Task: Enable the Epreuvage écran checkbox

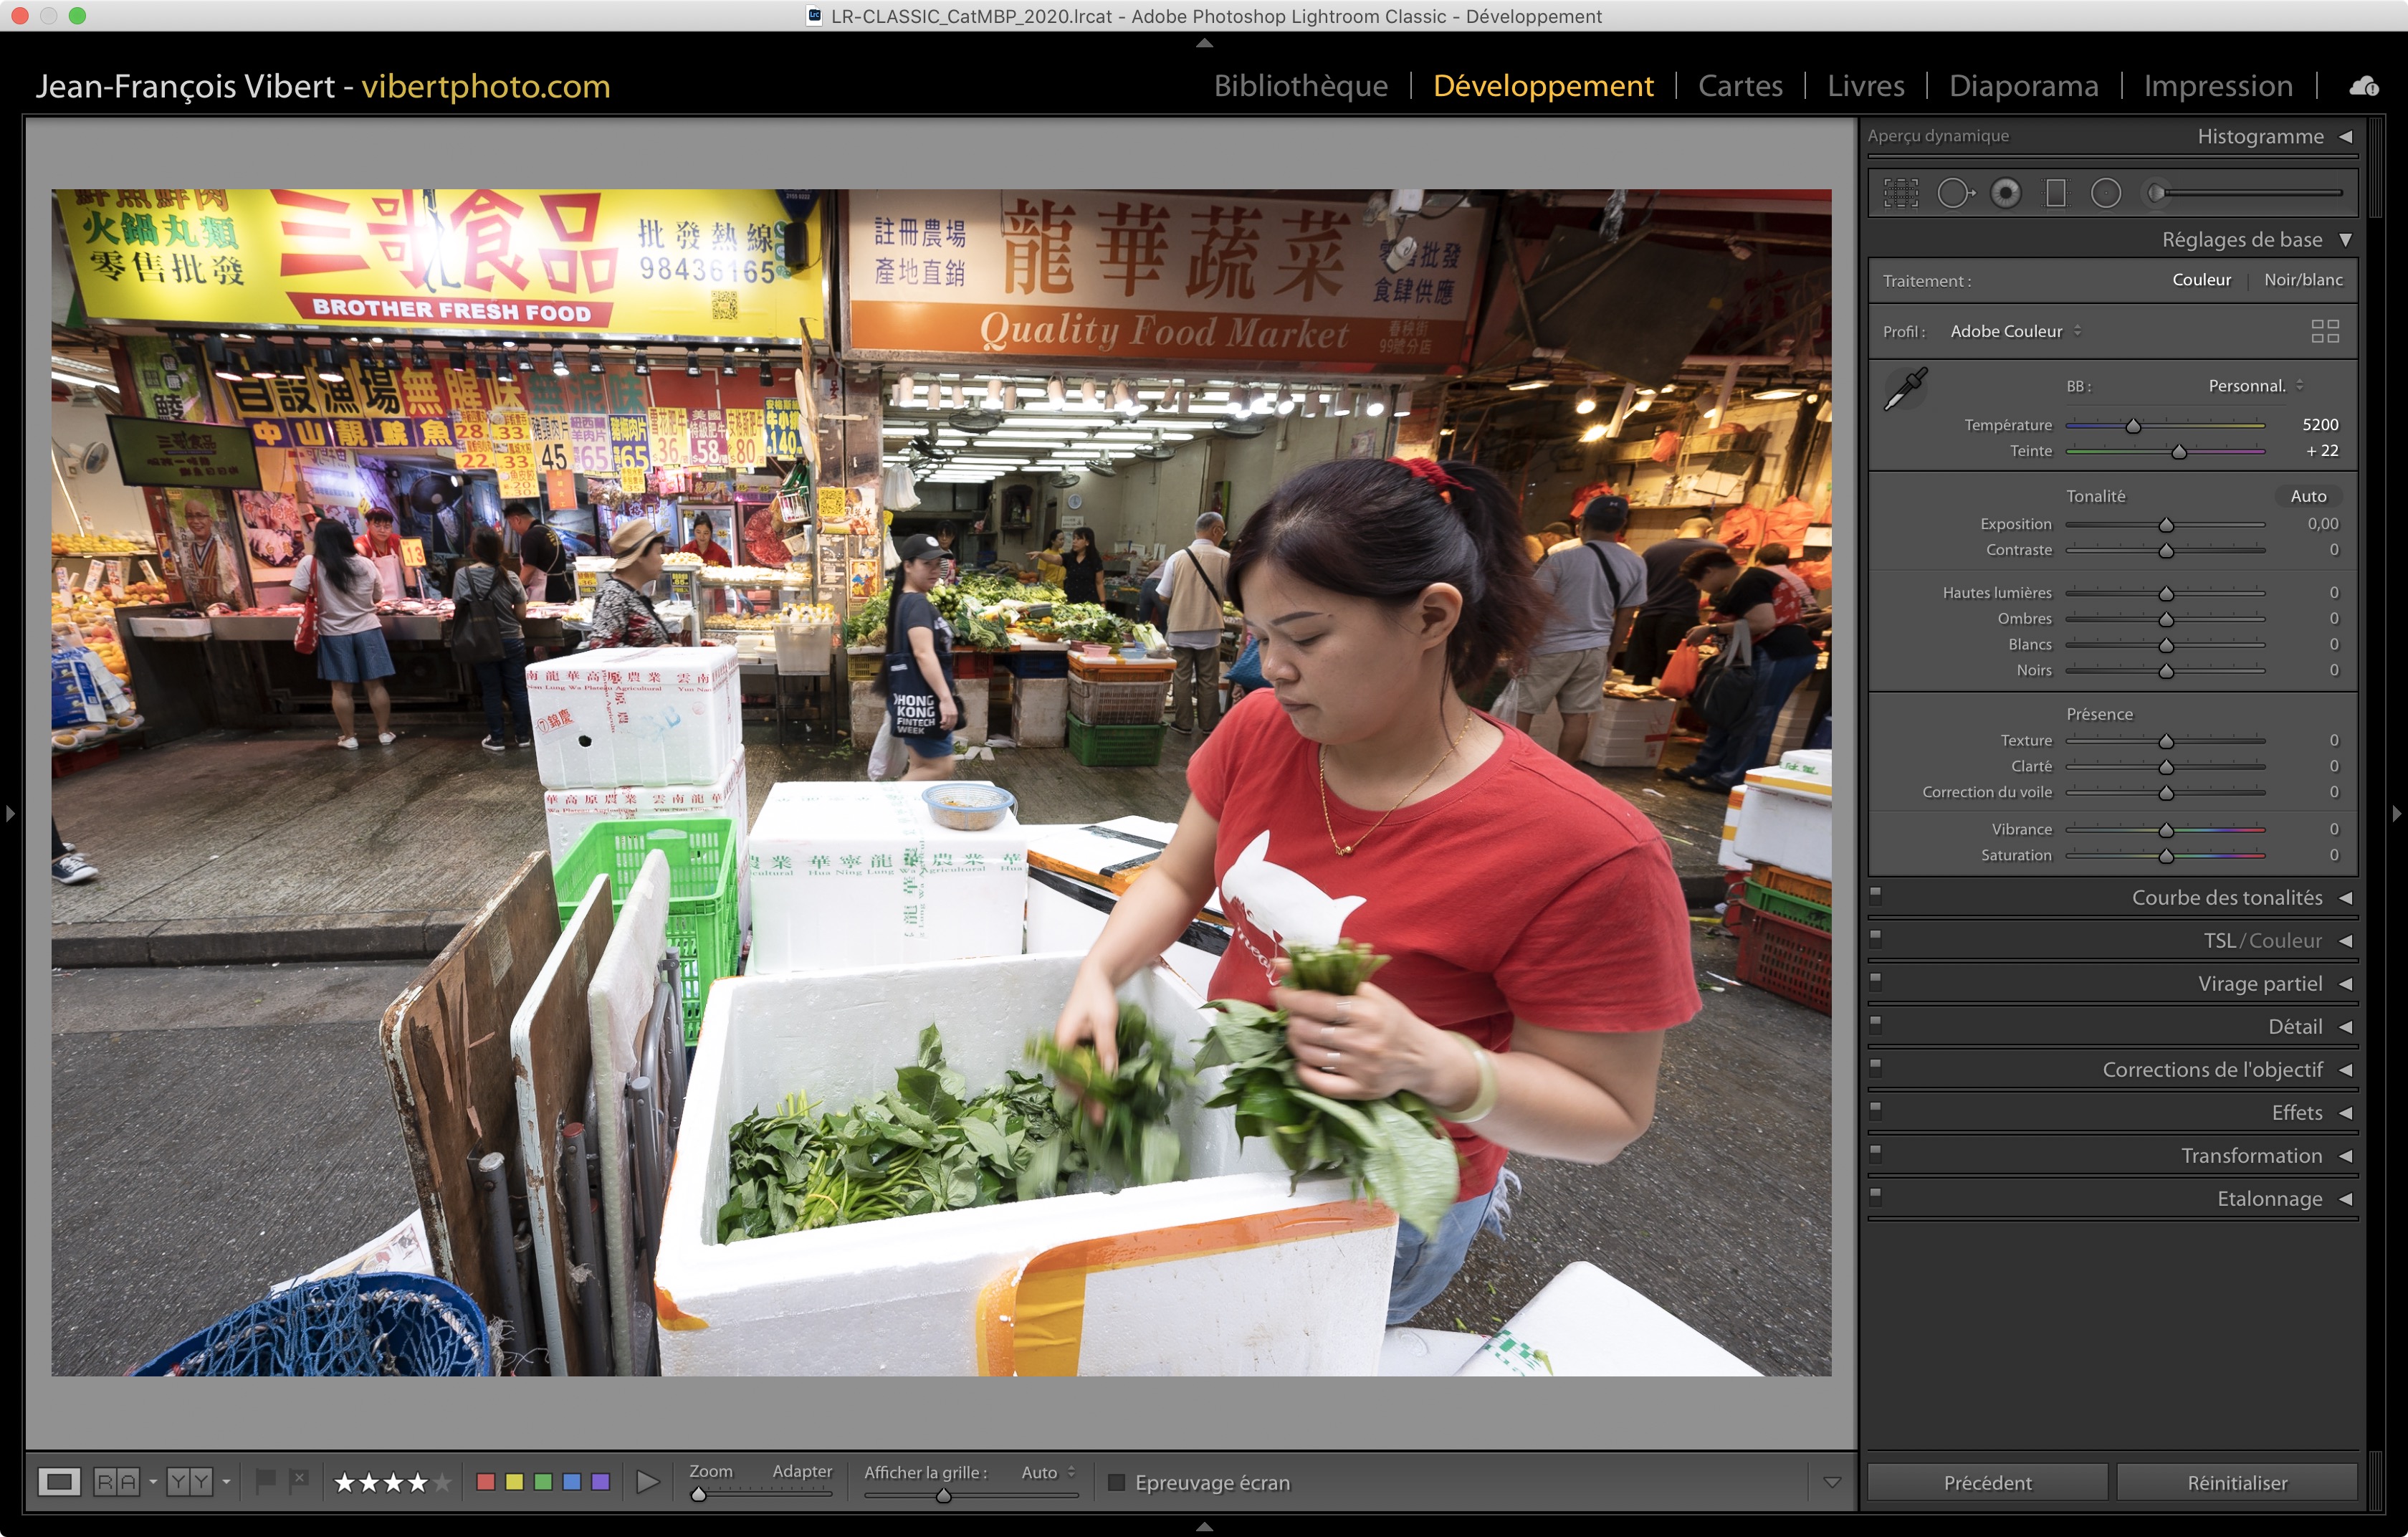Action: point(1117,1482)
